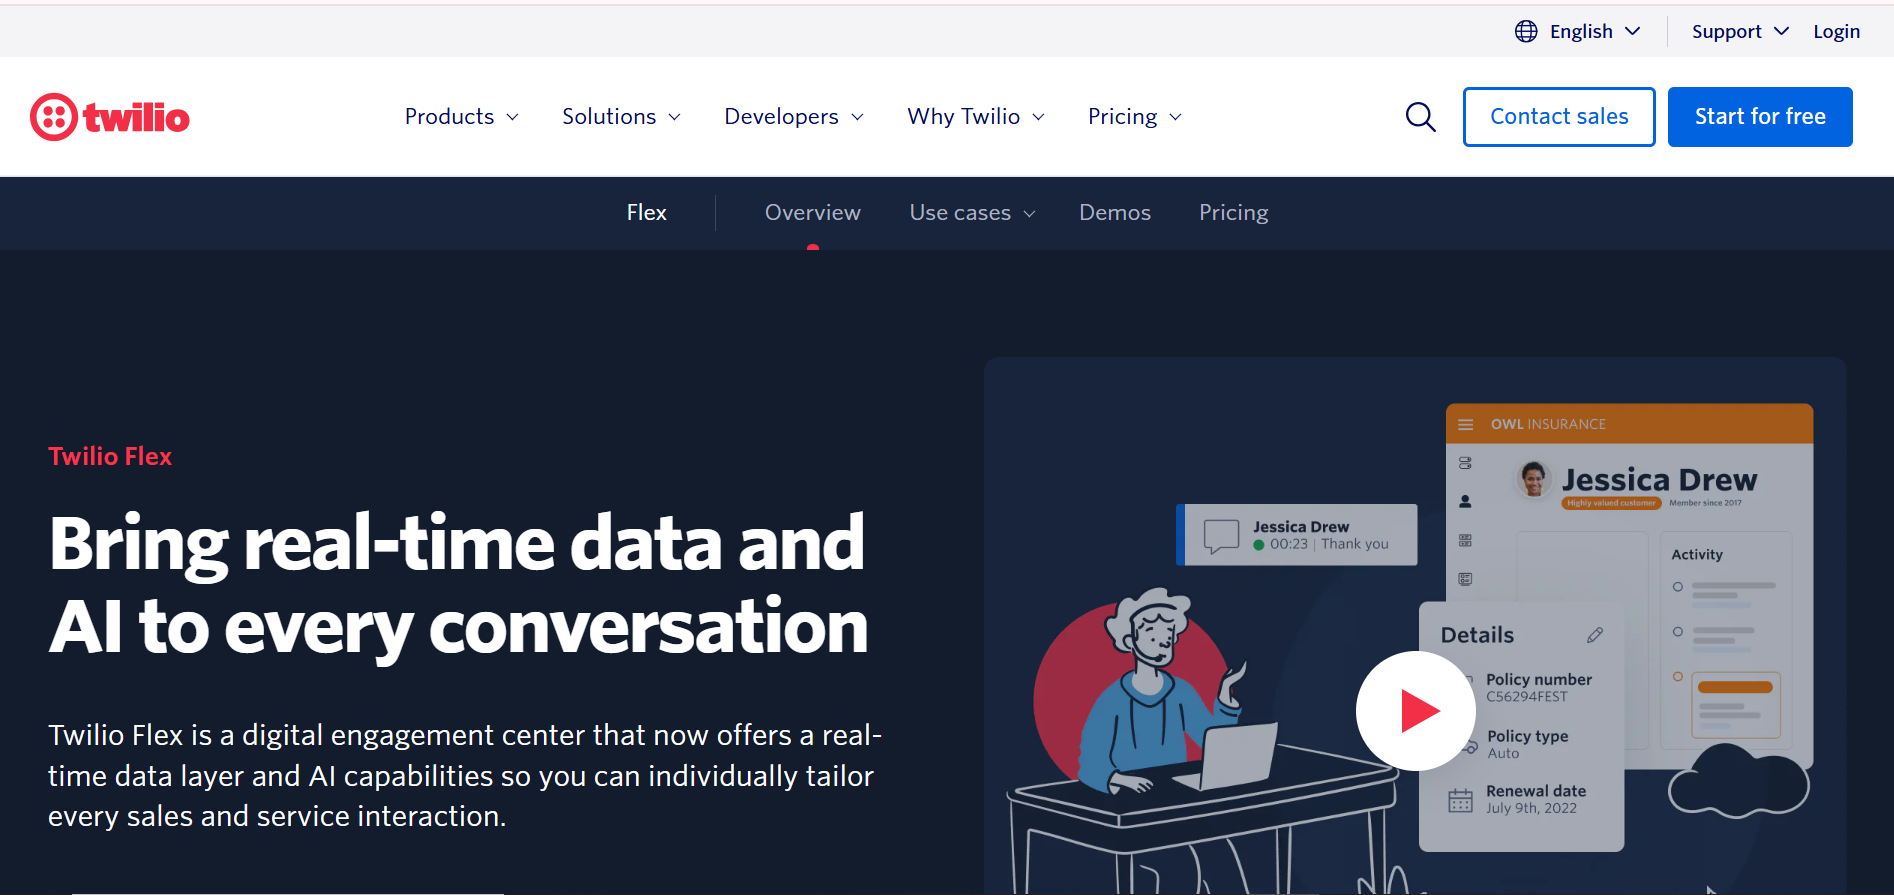
Task: Open the Support dropdown
Action: point(1740,32)
